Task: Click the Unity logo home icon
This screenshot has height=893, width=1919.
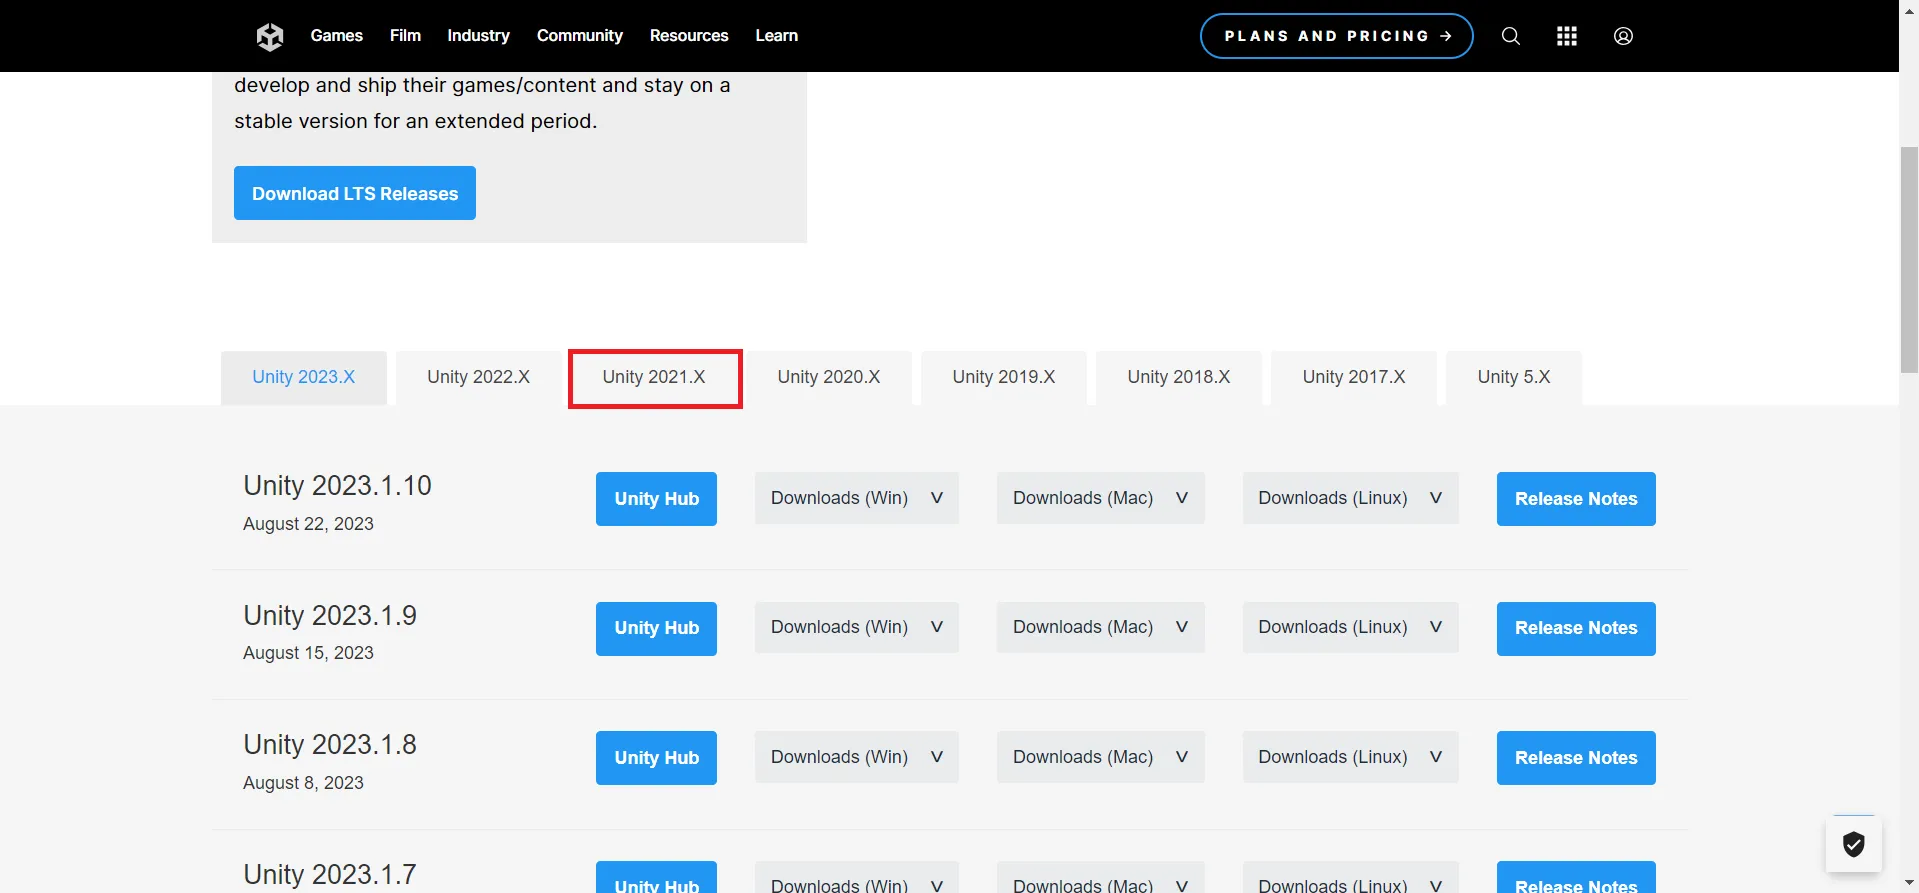Action: coord(270,37)
